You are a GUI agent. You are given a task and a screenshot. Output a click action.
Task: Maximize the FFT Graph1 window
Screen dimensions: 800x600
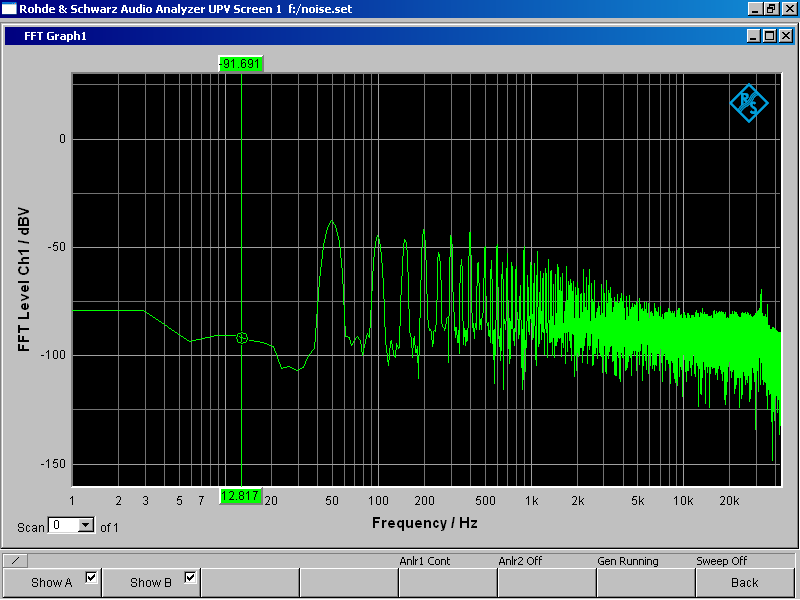click(769, 36)
